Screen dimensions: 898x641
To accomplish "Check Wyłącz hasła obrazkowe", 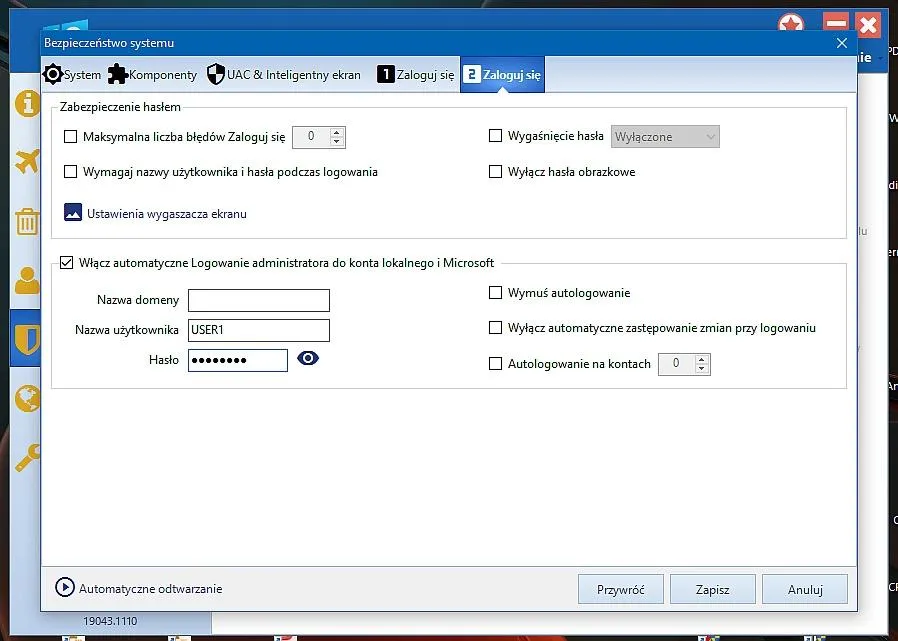I will click(495, 172).
